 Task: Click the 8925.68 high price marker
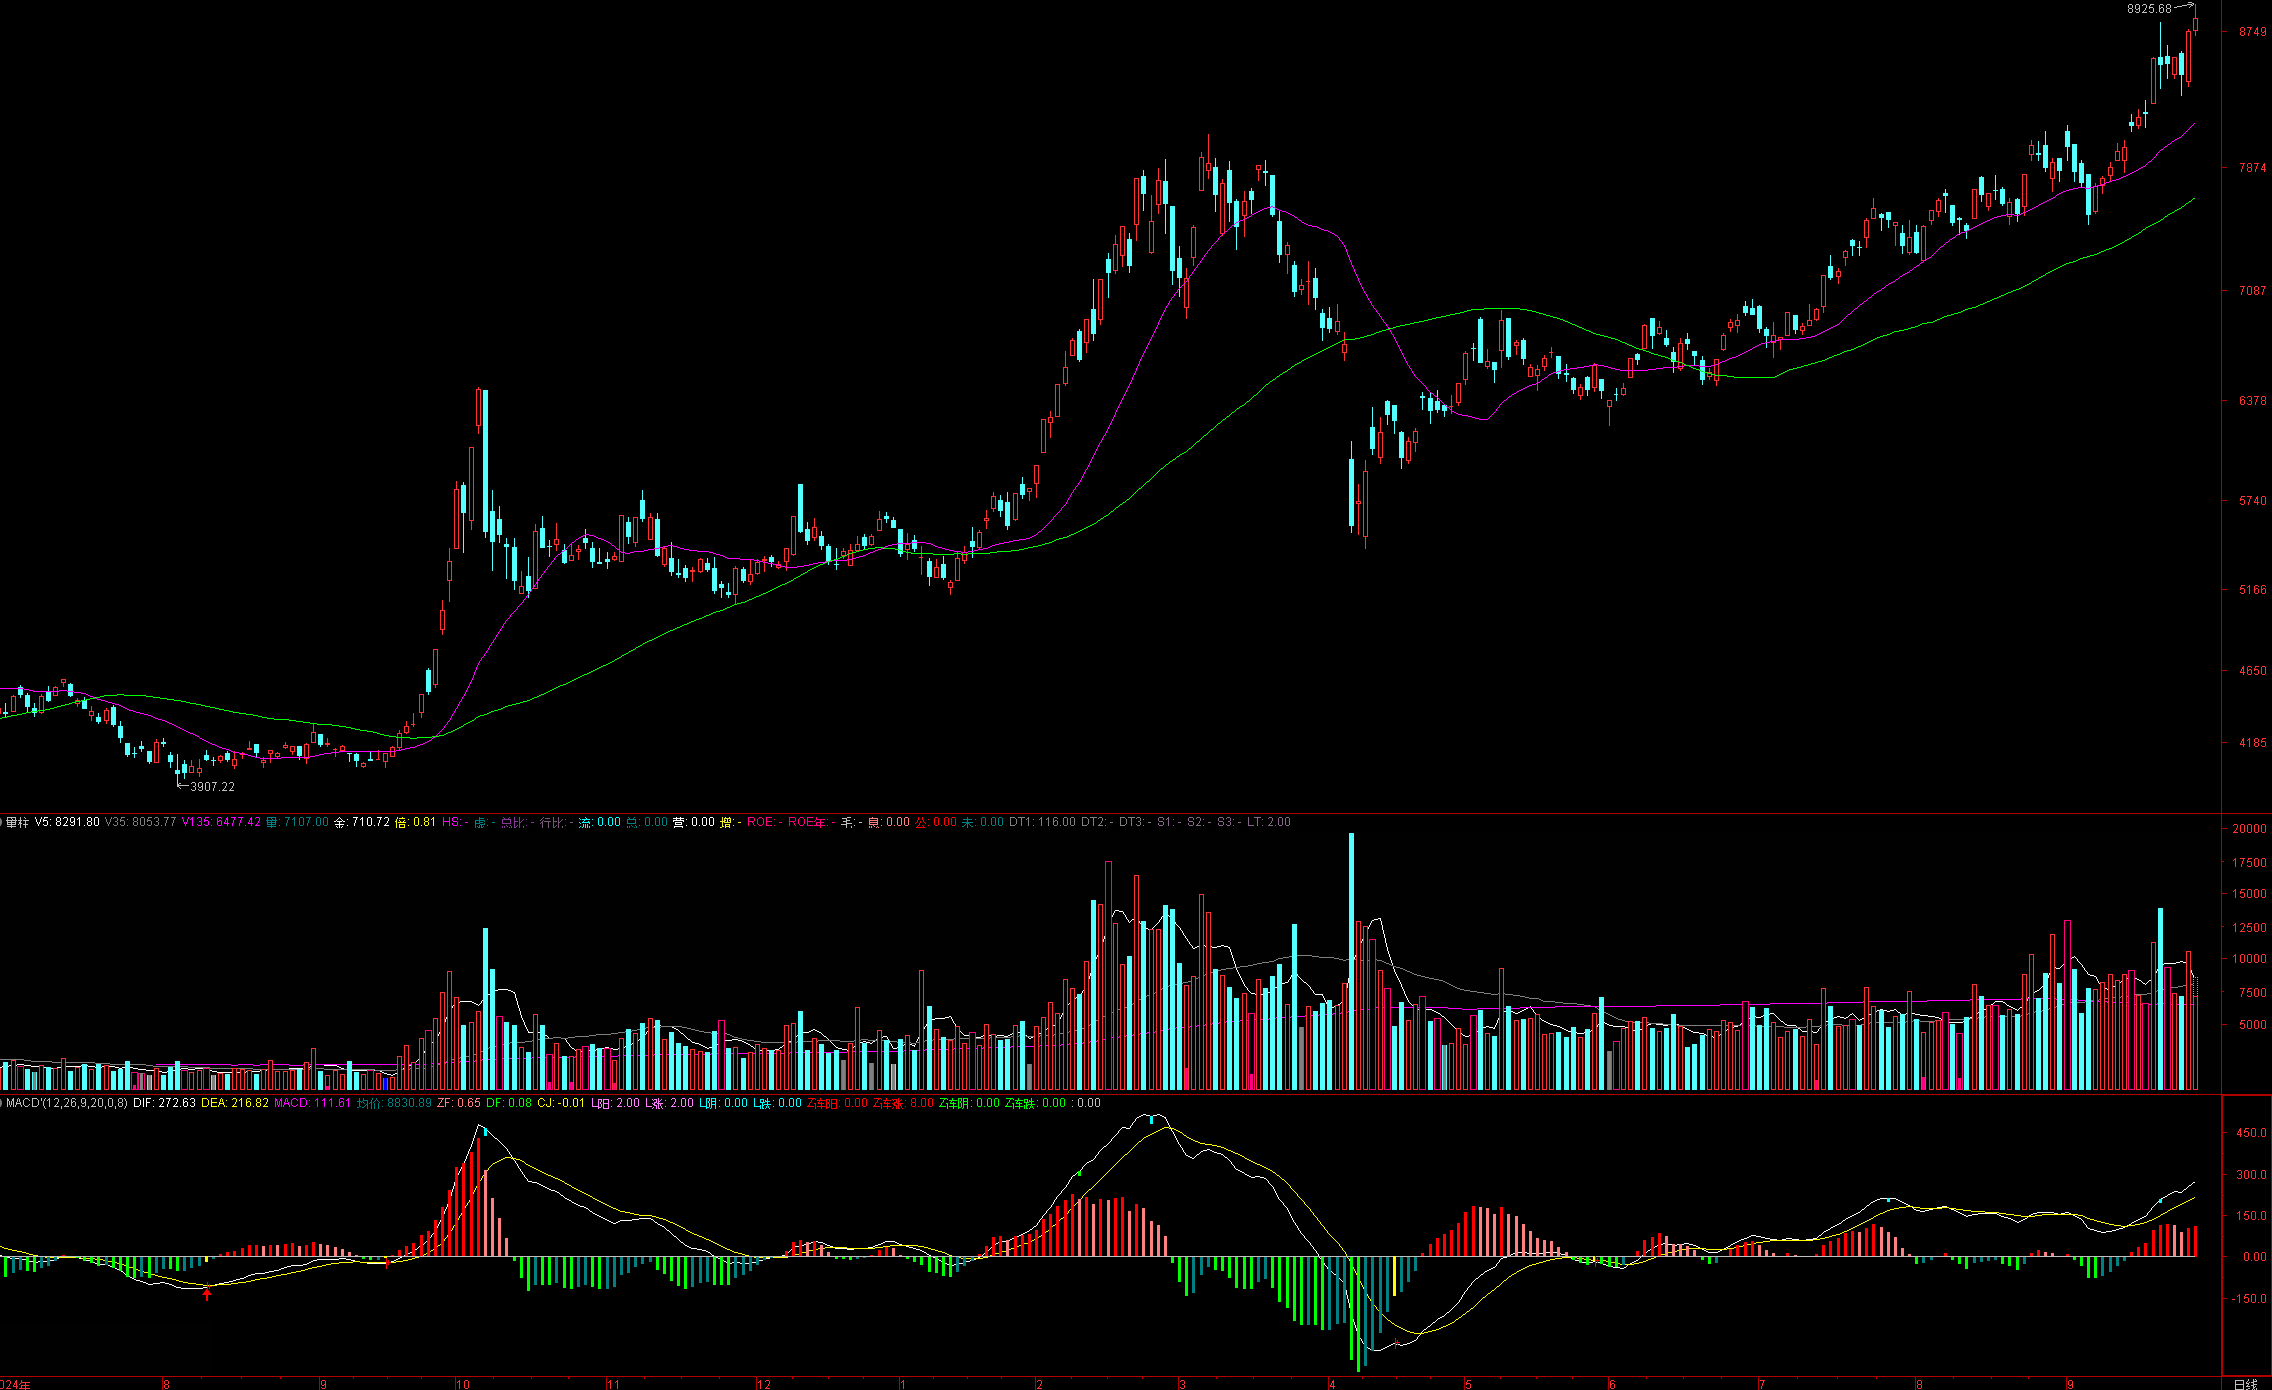click(x=2149, y=9)
